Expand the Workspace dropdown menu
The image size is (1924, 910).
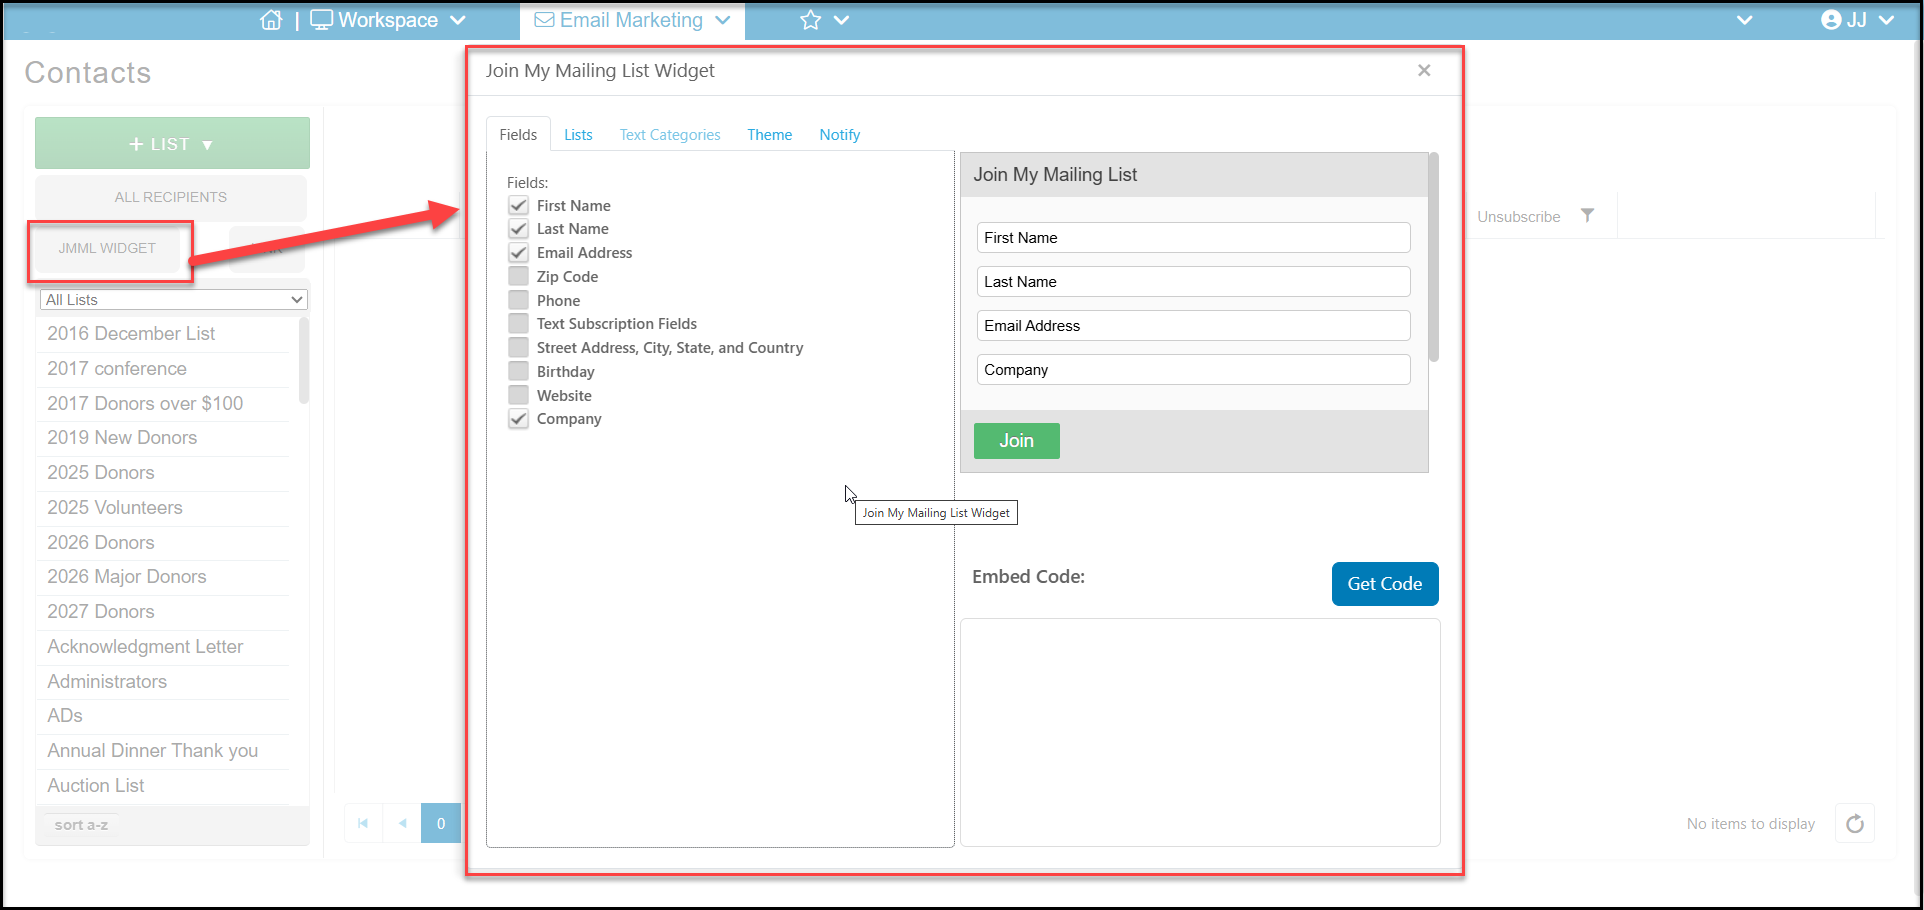(458, 20)
